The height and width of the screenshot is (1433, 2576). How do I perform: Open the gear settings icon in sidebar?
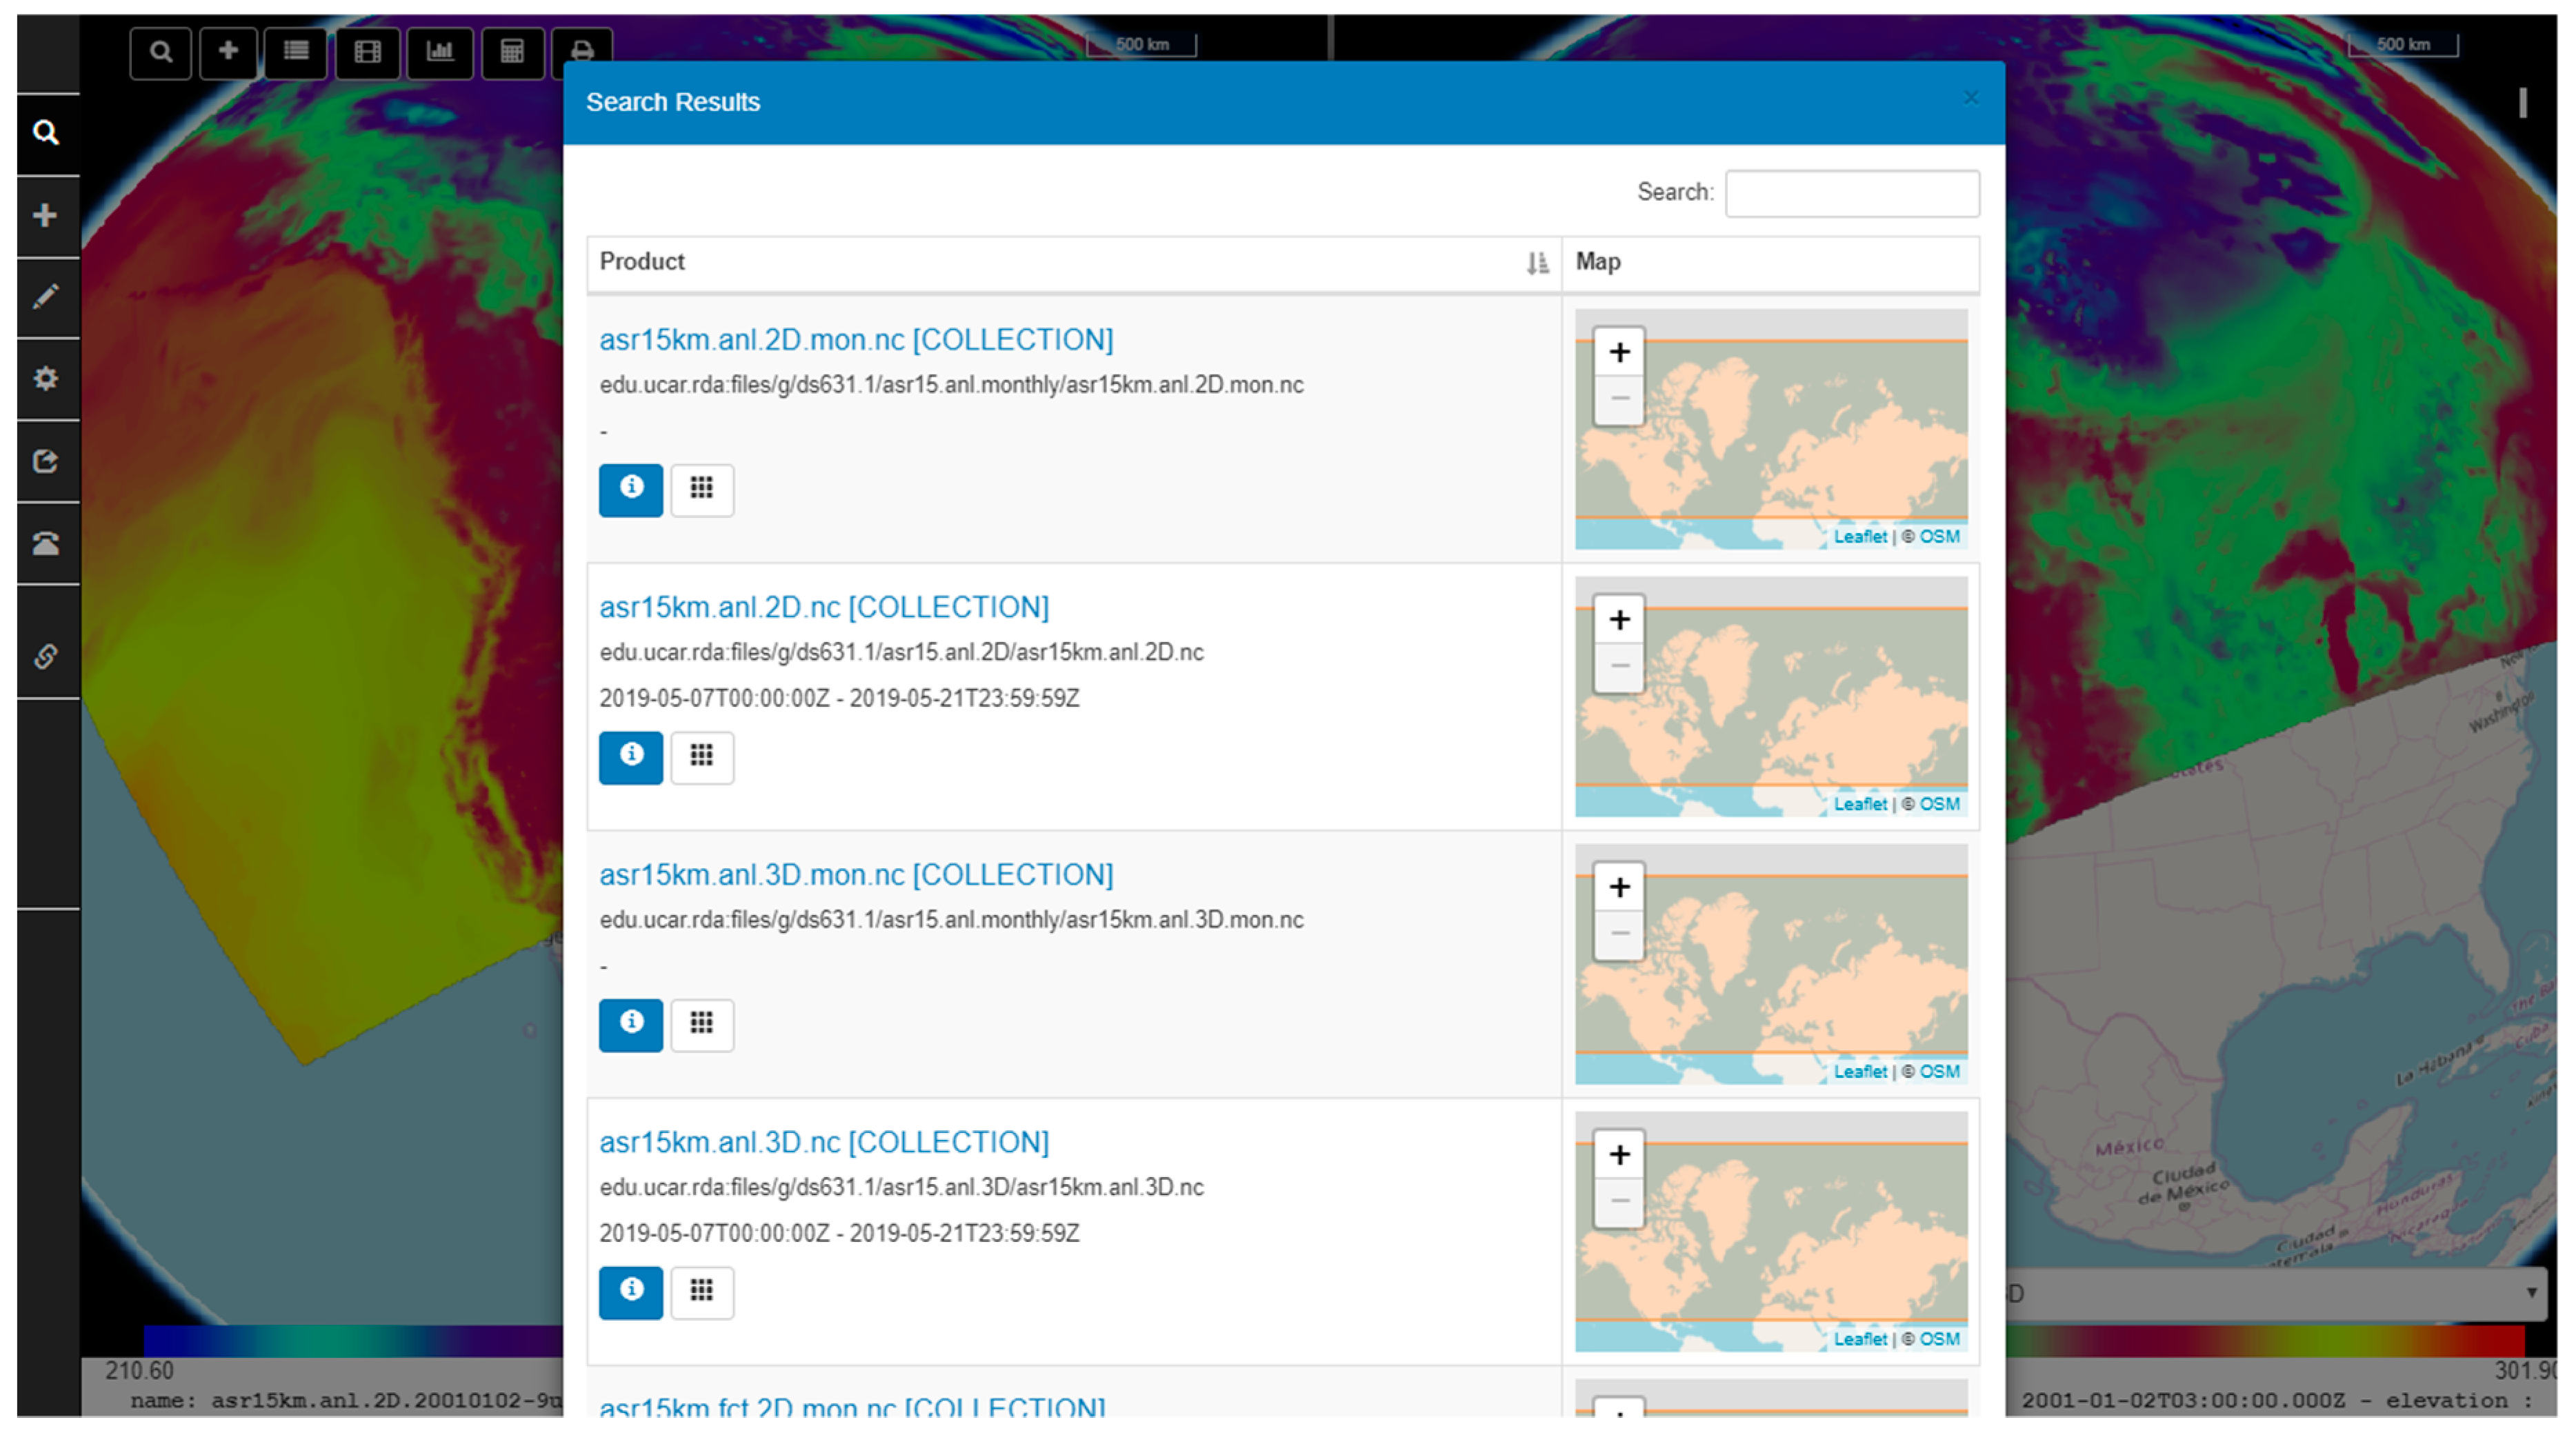point(45,378)
